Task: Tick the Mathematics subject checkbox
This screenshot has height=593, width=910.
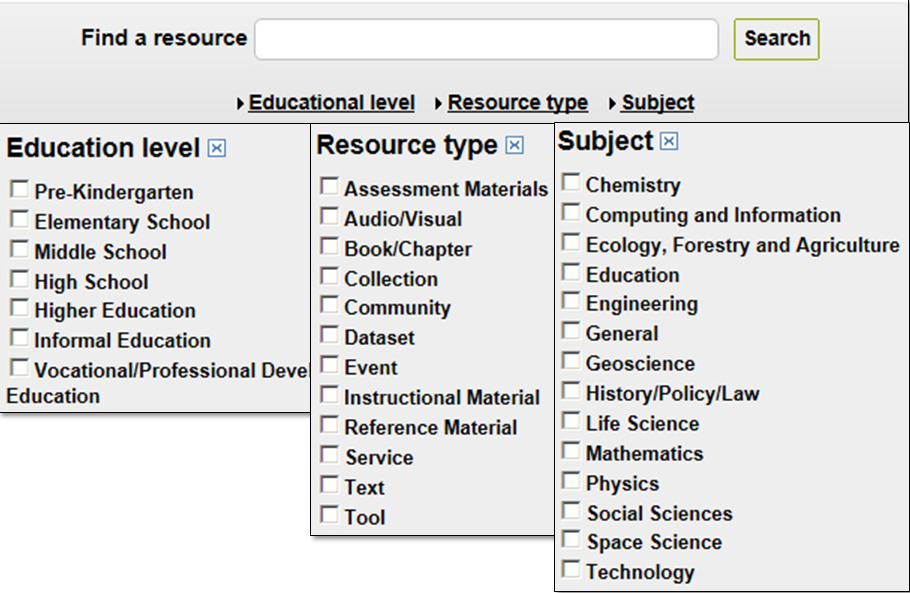Action: pos(570,451)
